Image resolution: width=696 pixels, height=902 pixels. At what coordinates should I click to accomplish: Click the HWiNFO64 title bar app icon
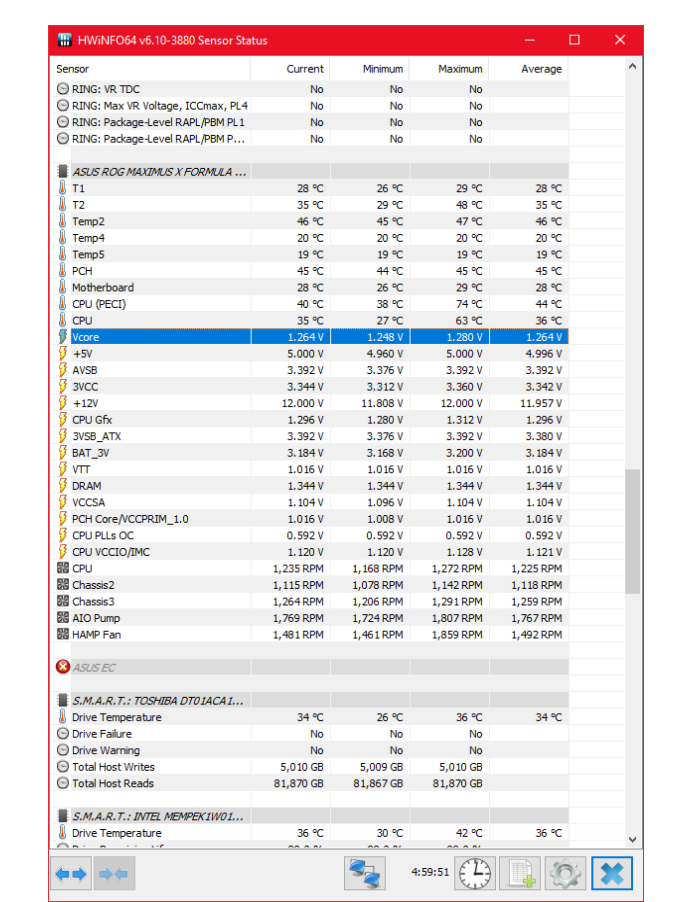[x=64, y=40]
